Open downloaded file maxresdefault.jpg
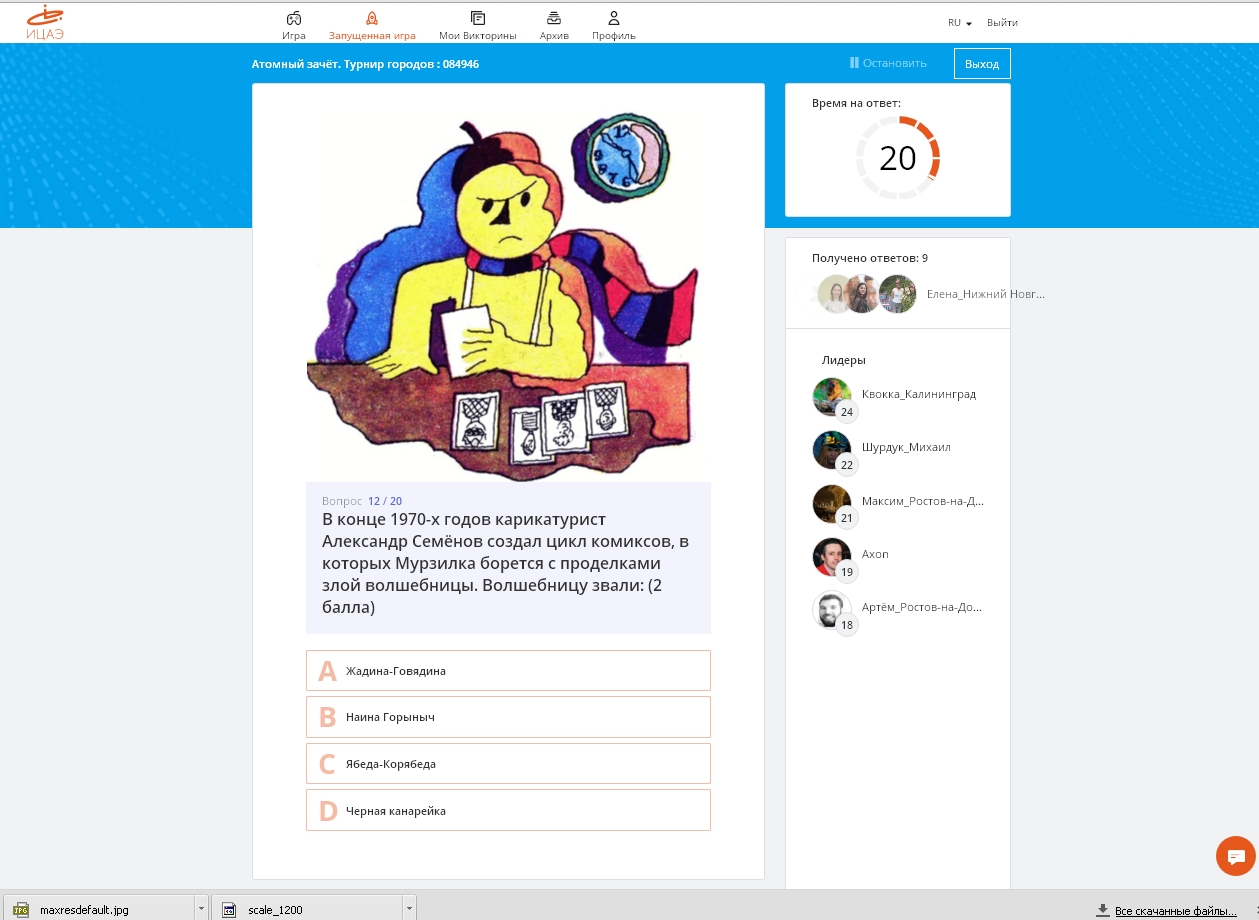The image size is (1259, 920). 98,909
